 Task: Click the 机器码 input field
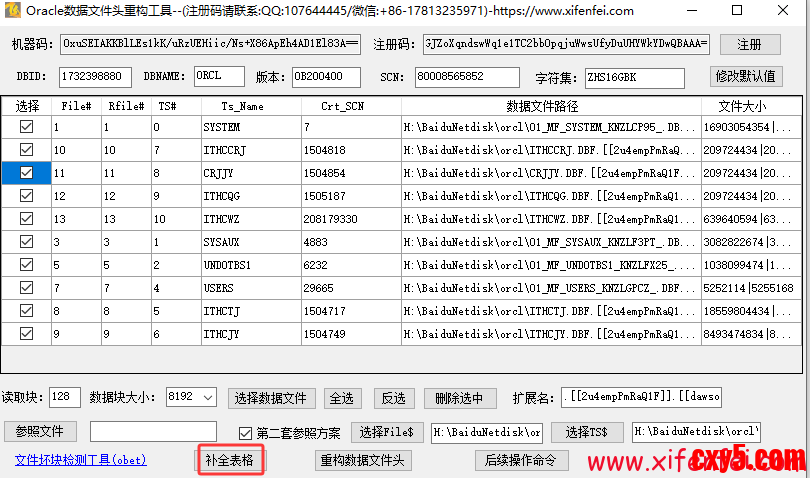point(210,44)
